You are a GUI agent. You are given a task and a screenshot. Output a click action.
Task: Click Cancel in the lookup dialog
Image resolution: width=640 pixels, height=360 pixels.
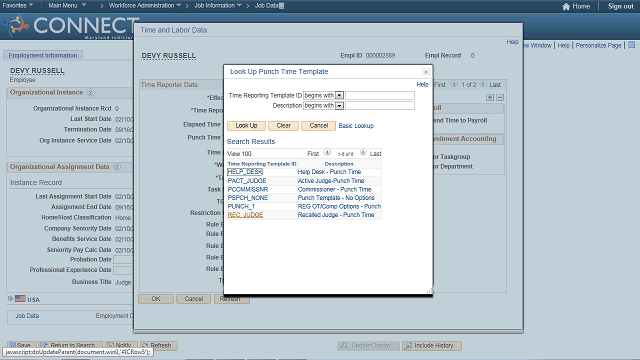(x=318, y=126)
